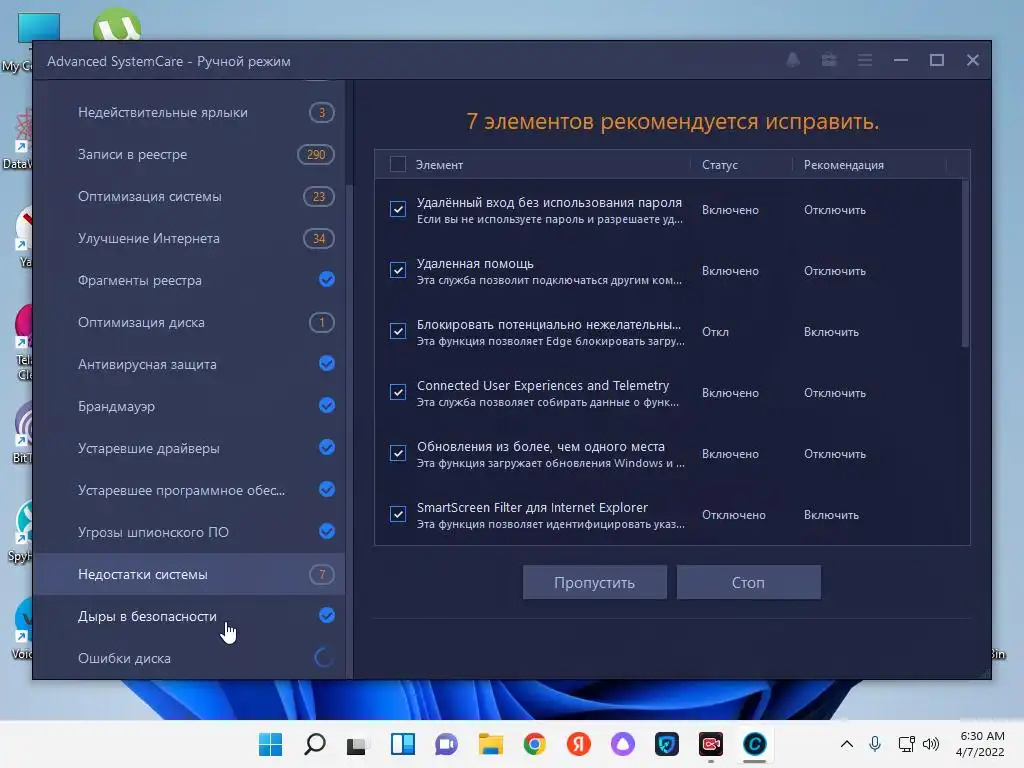Launch Google Chrome from the taskbar
The height and width of the screenshot is (768, 1024).
tap(535, 744)
